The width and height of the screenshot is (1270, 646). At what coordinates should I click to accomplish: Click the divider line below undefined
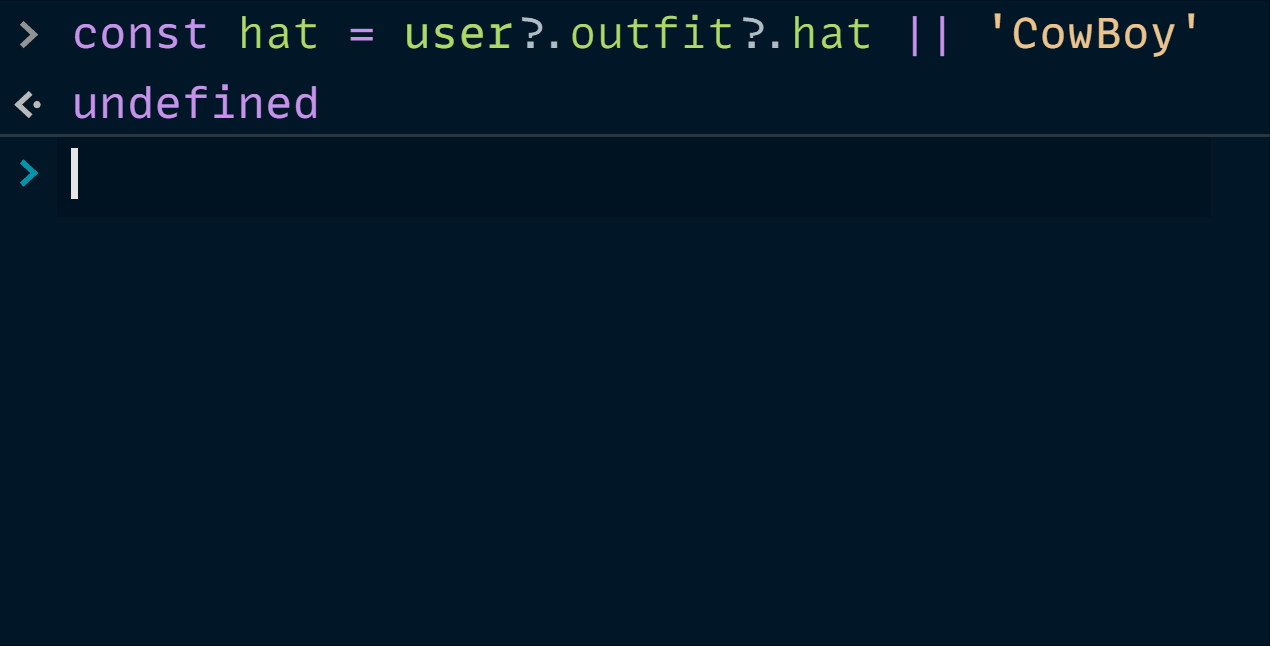pyautogui.click(x=635, y=134)
